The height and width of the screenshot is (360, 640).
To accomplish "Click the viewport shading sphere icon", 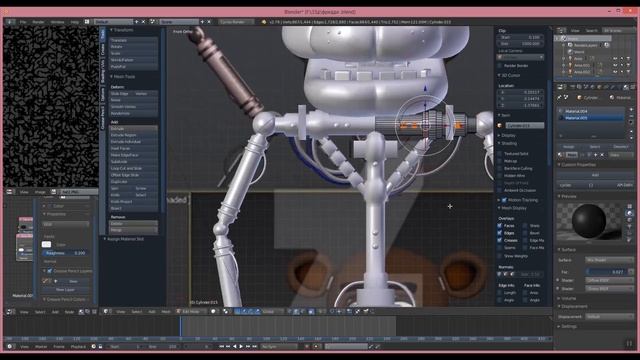I will click(x=213, y=311).
